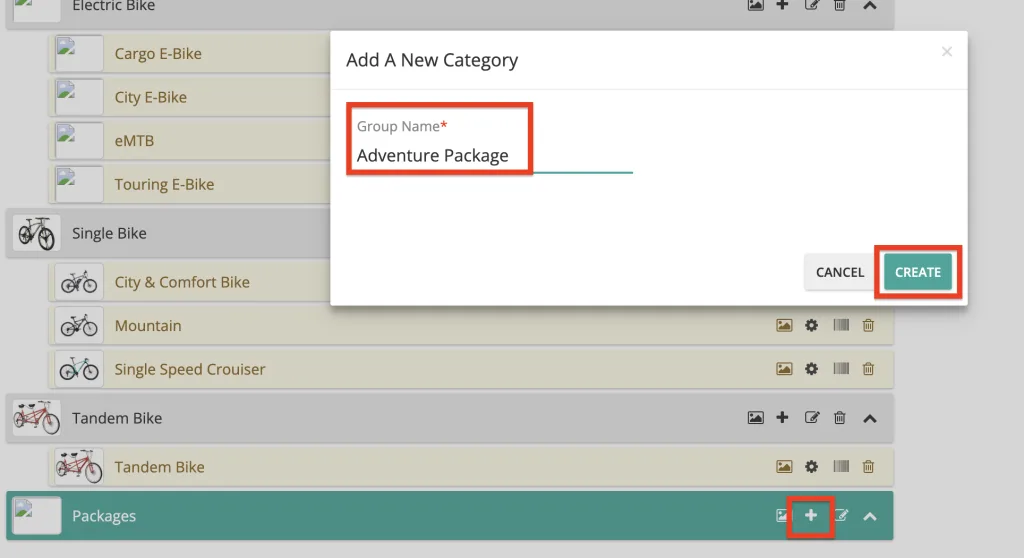Image resolution: width=1024 pixels, height=558 pixels.
Task: Collapse the Packages category chevron
Action: (x=870, y=516)
